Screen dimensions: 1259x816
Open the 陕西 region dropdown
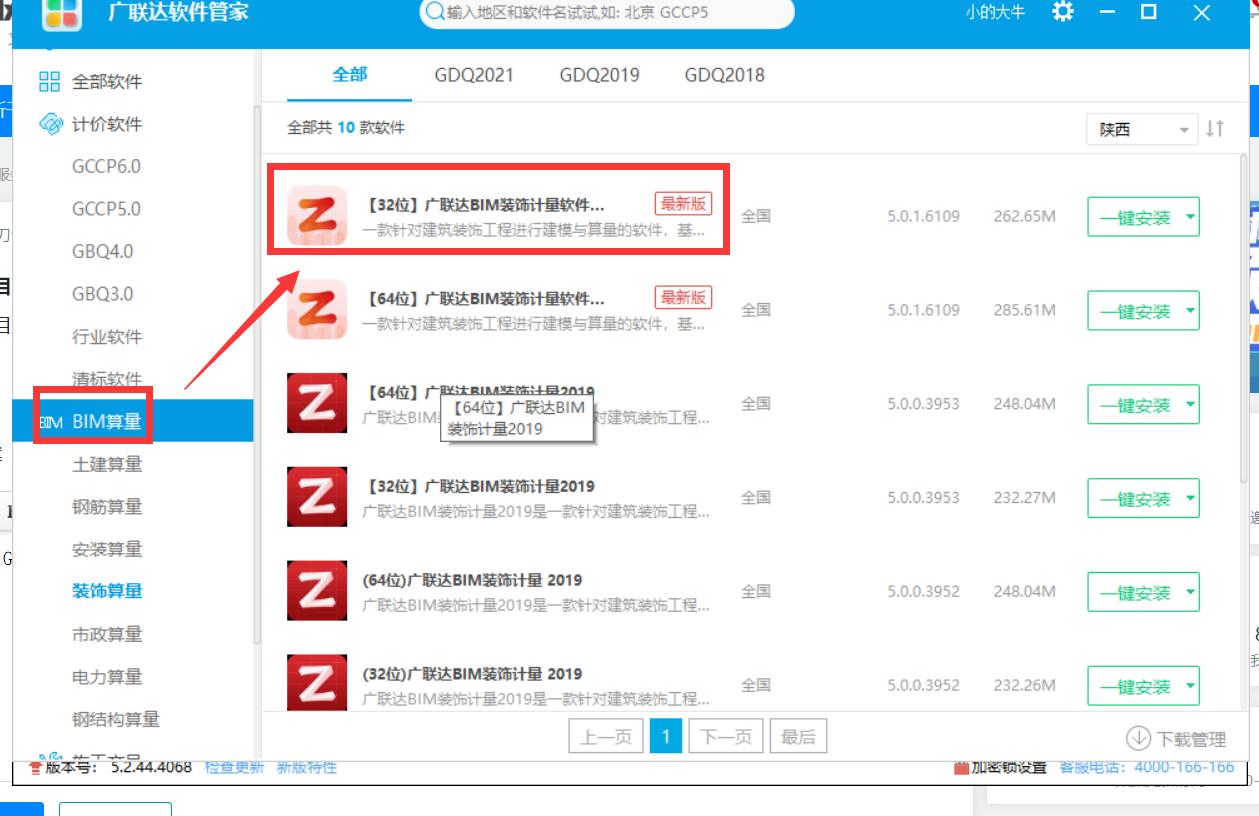(x=1141, y=129)
